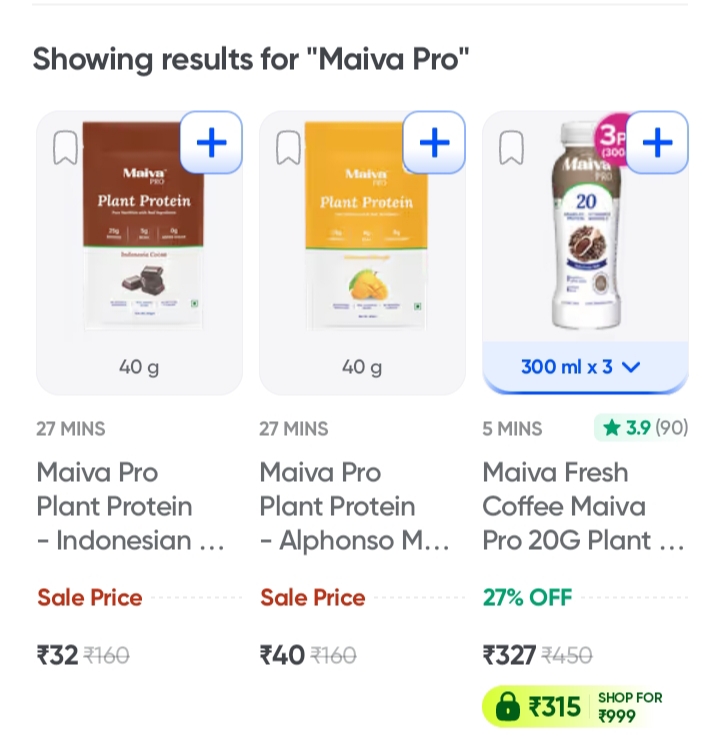Click the chevron next to 300 ml x 3

tap(630, 367)
